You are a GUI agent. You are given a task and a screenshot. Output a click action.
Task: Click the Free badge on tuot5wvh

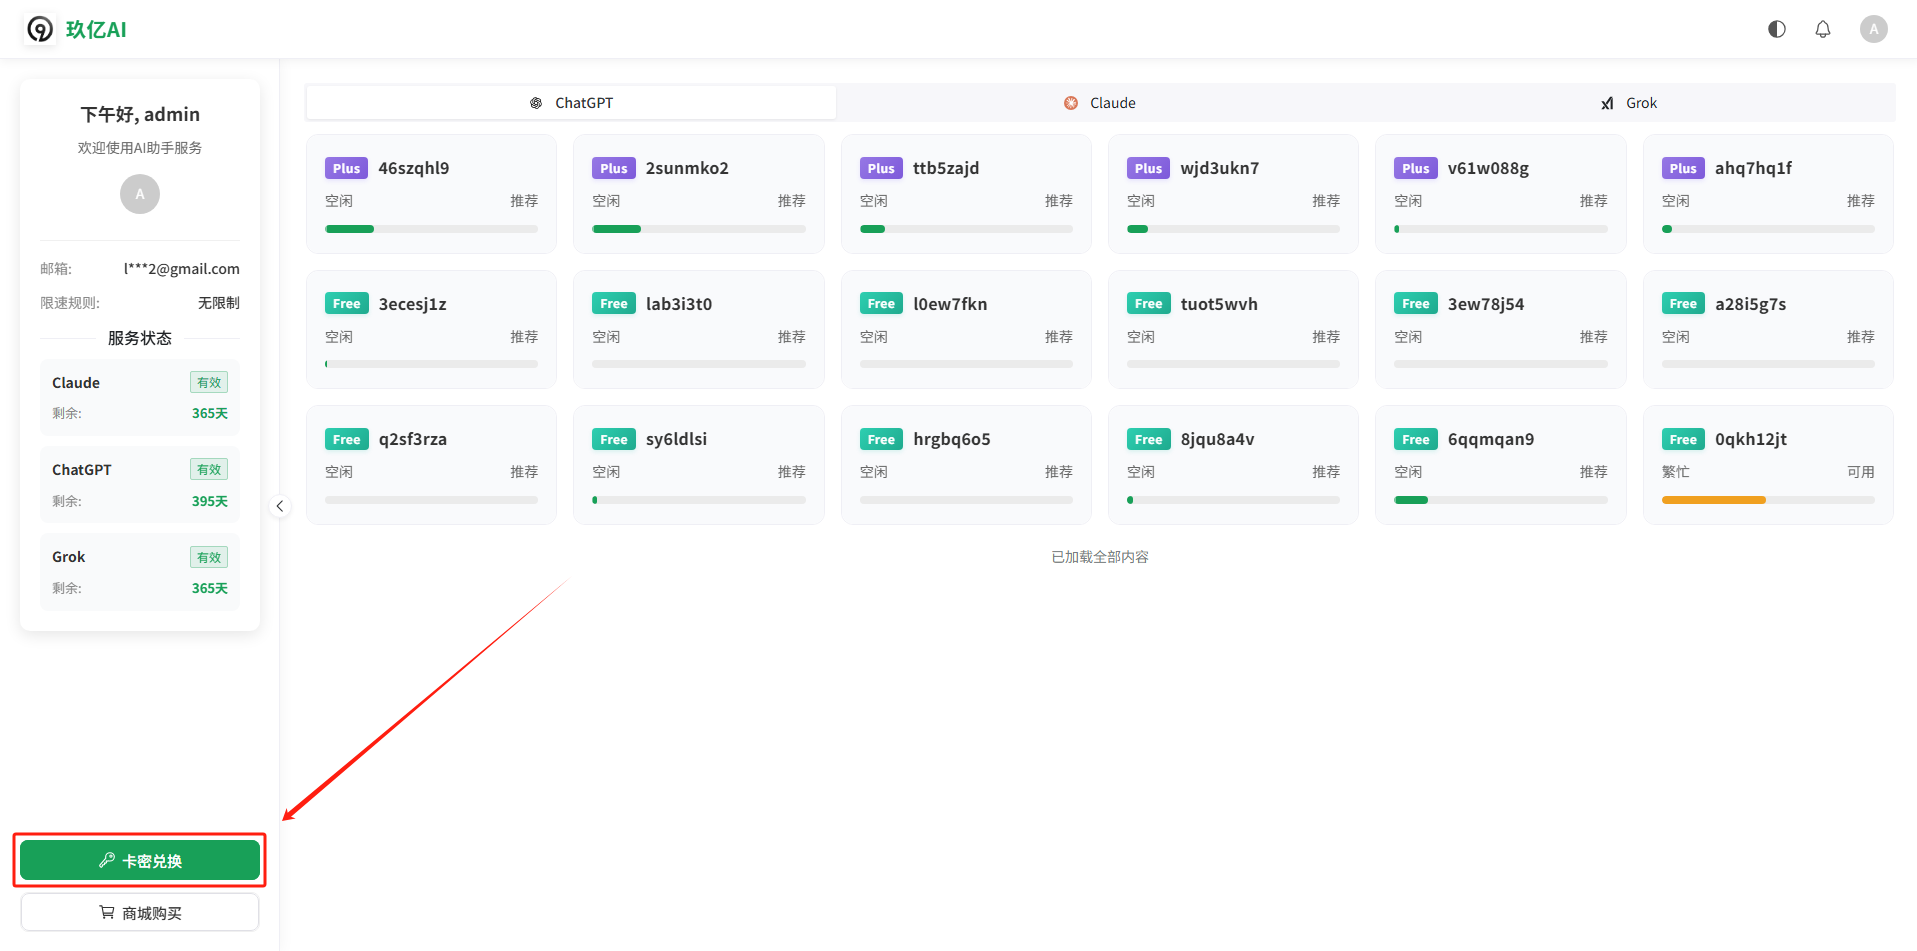click(x=1148, y=304)
